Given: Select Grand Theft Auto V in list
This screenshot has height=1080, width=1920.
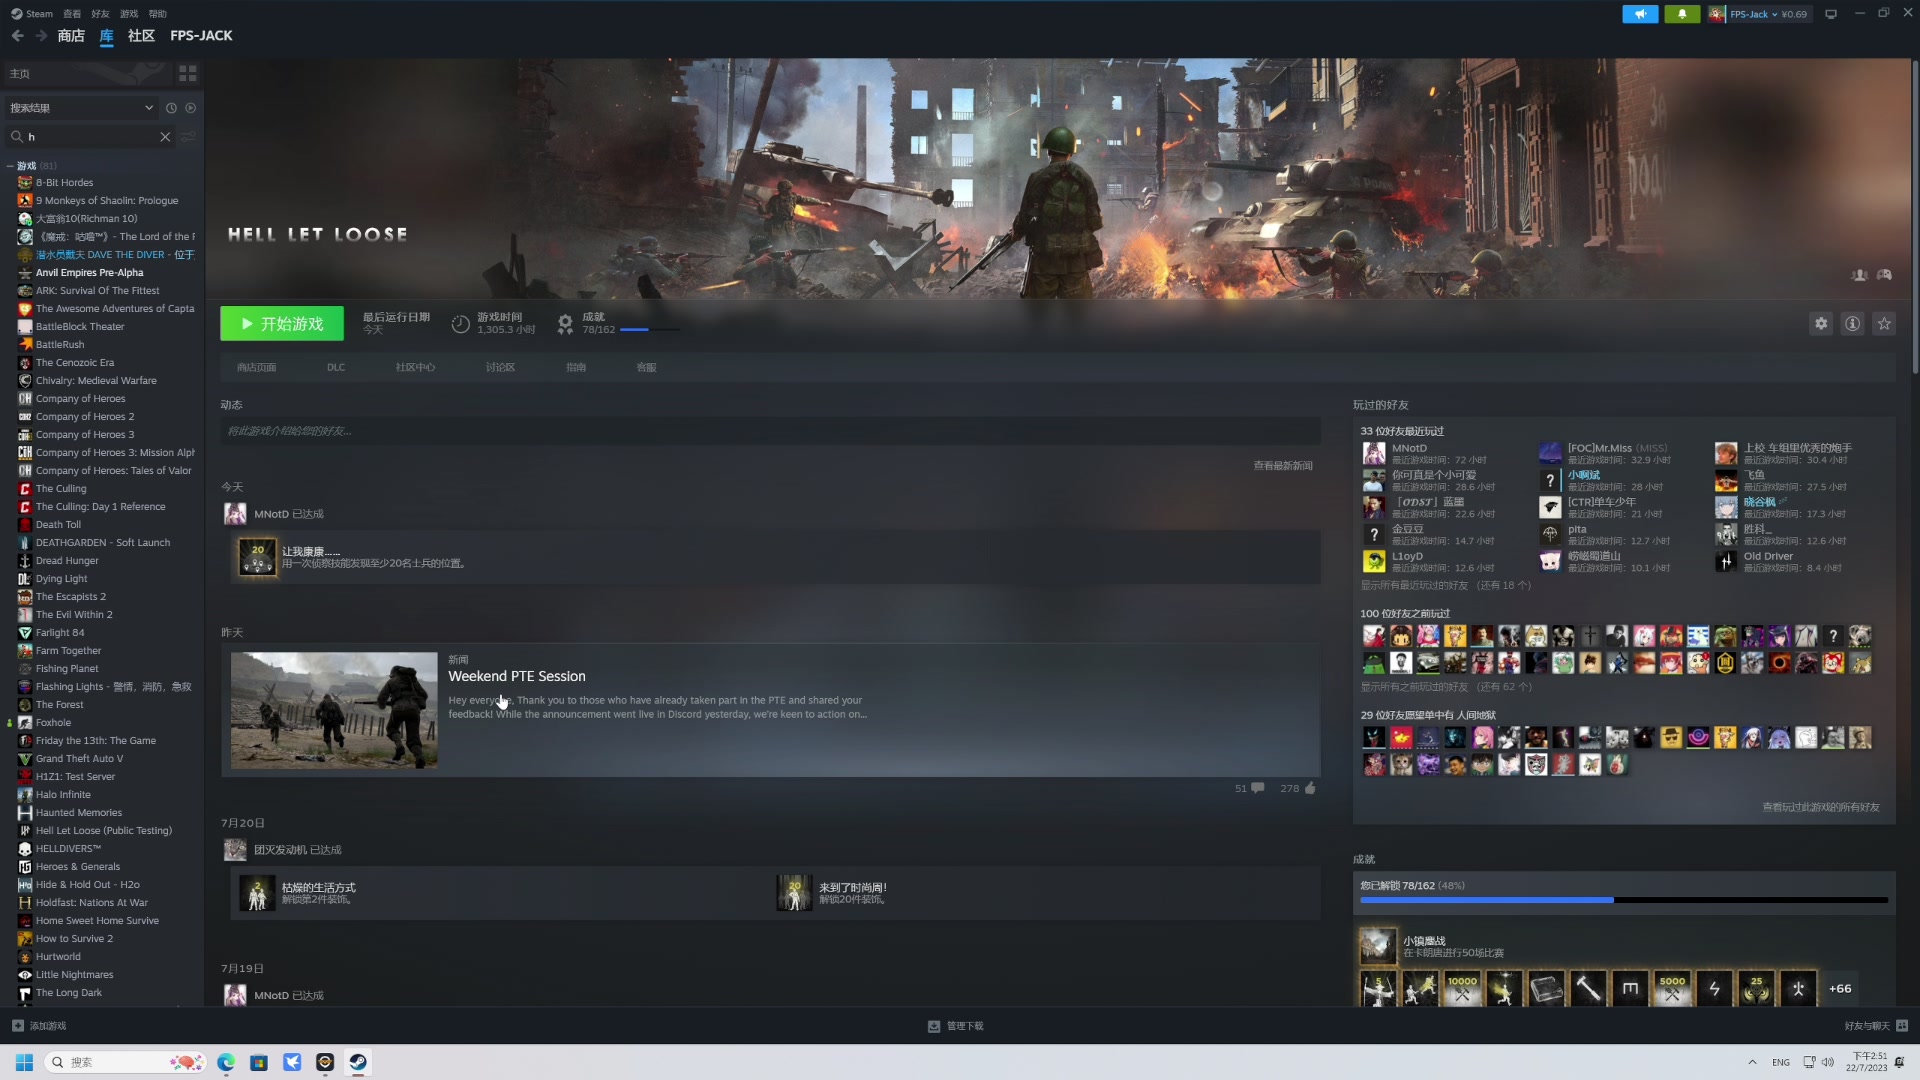Looking at the screenshot, I should 79,759.
